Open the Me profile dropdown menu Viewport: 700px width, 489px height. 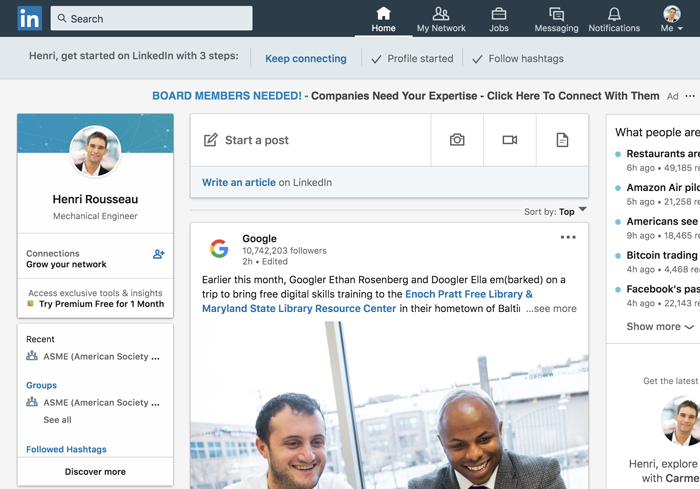[670, 18]
